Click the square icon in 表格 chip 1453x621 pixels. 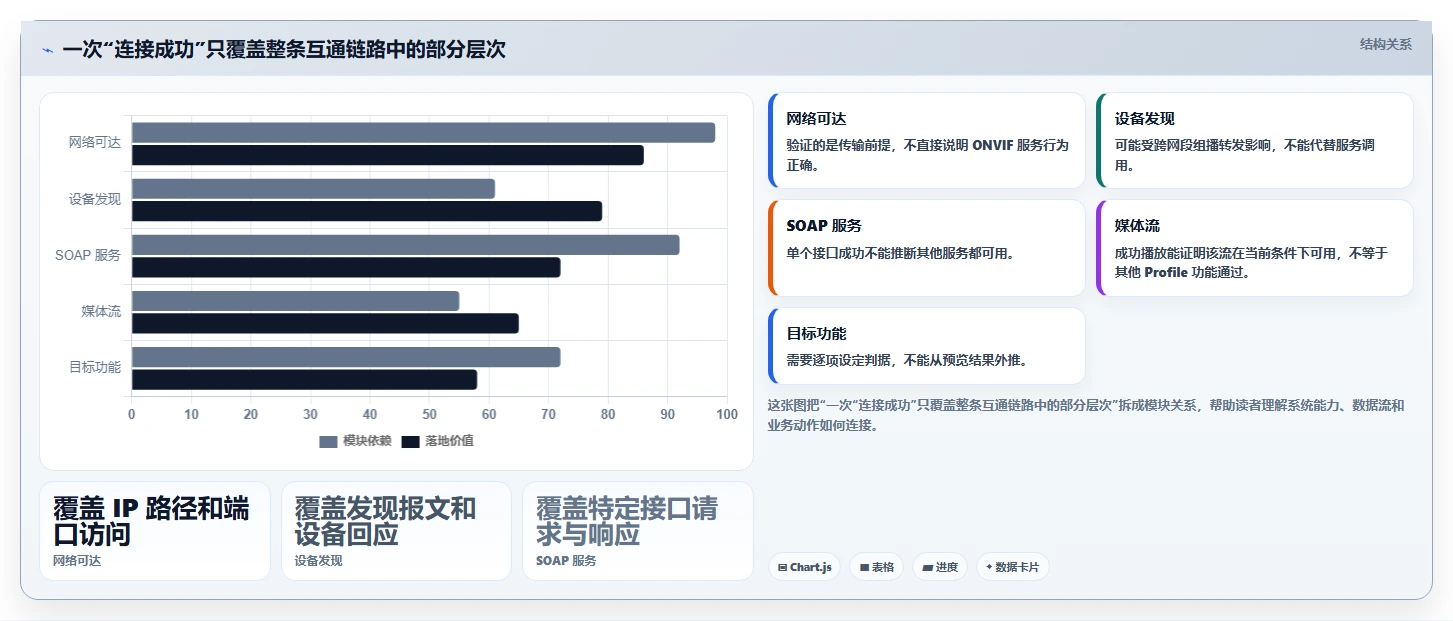tap(864, 567)
